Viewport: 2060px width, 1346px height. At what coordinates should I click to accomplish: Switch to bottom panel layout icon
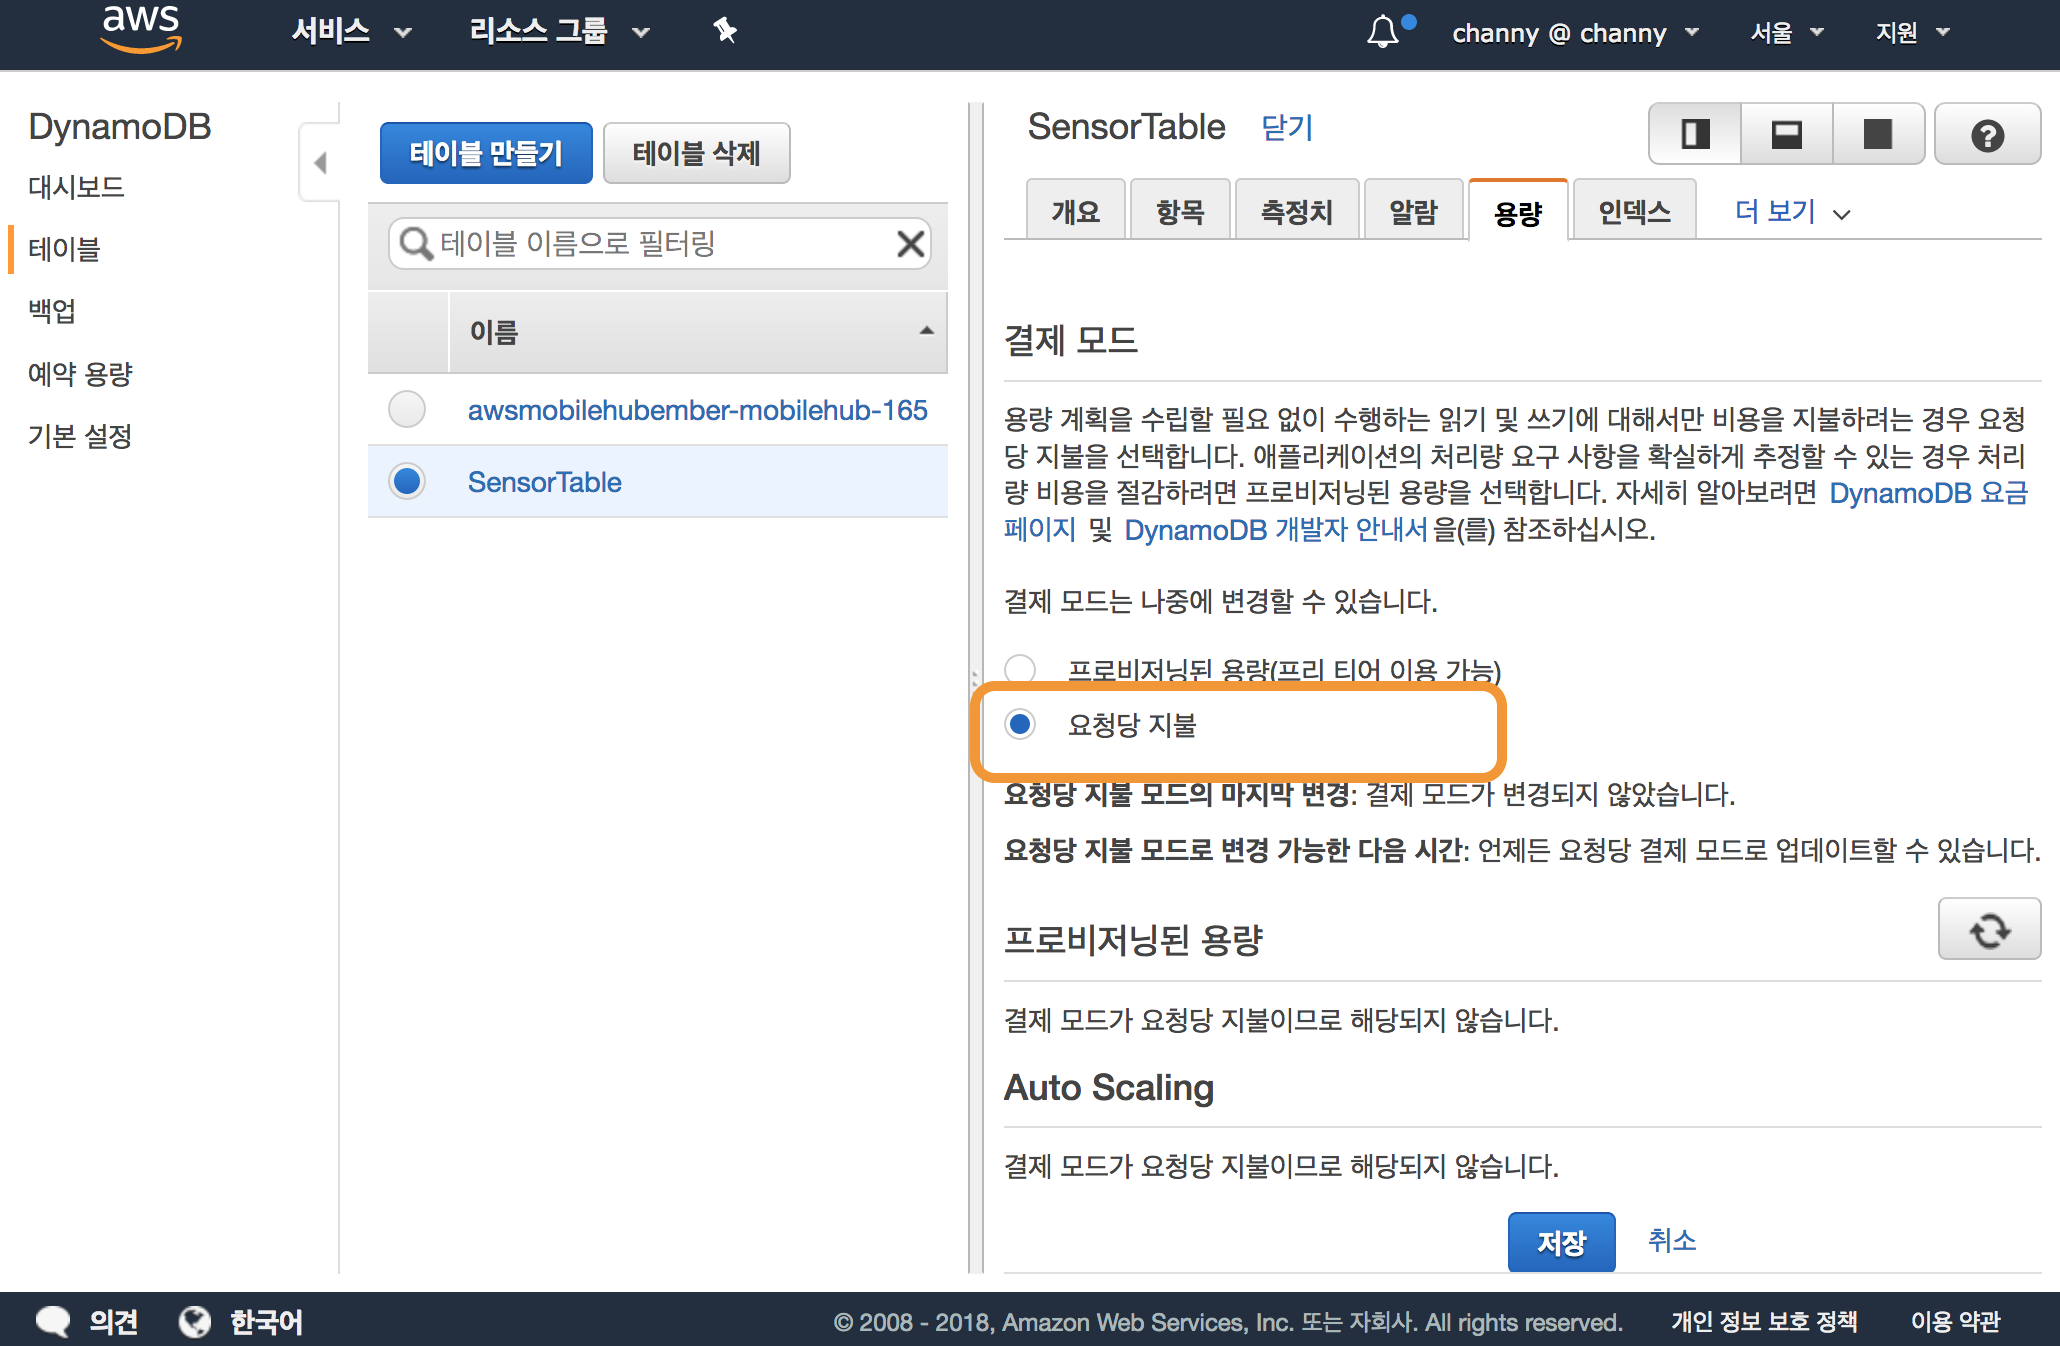point(1786,134)
